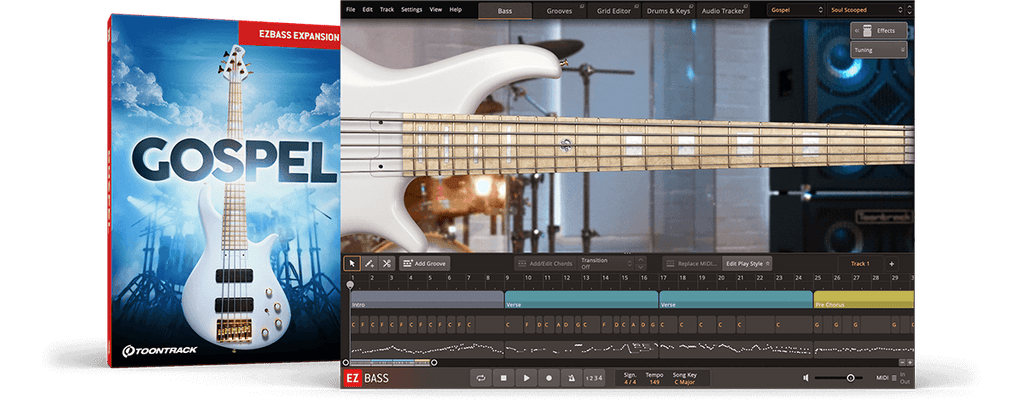Adjust the master volume slider
The width and height of the screenshot is (1024, 416).
click(838, 377)
